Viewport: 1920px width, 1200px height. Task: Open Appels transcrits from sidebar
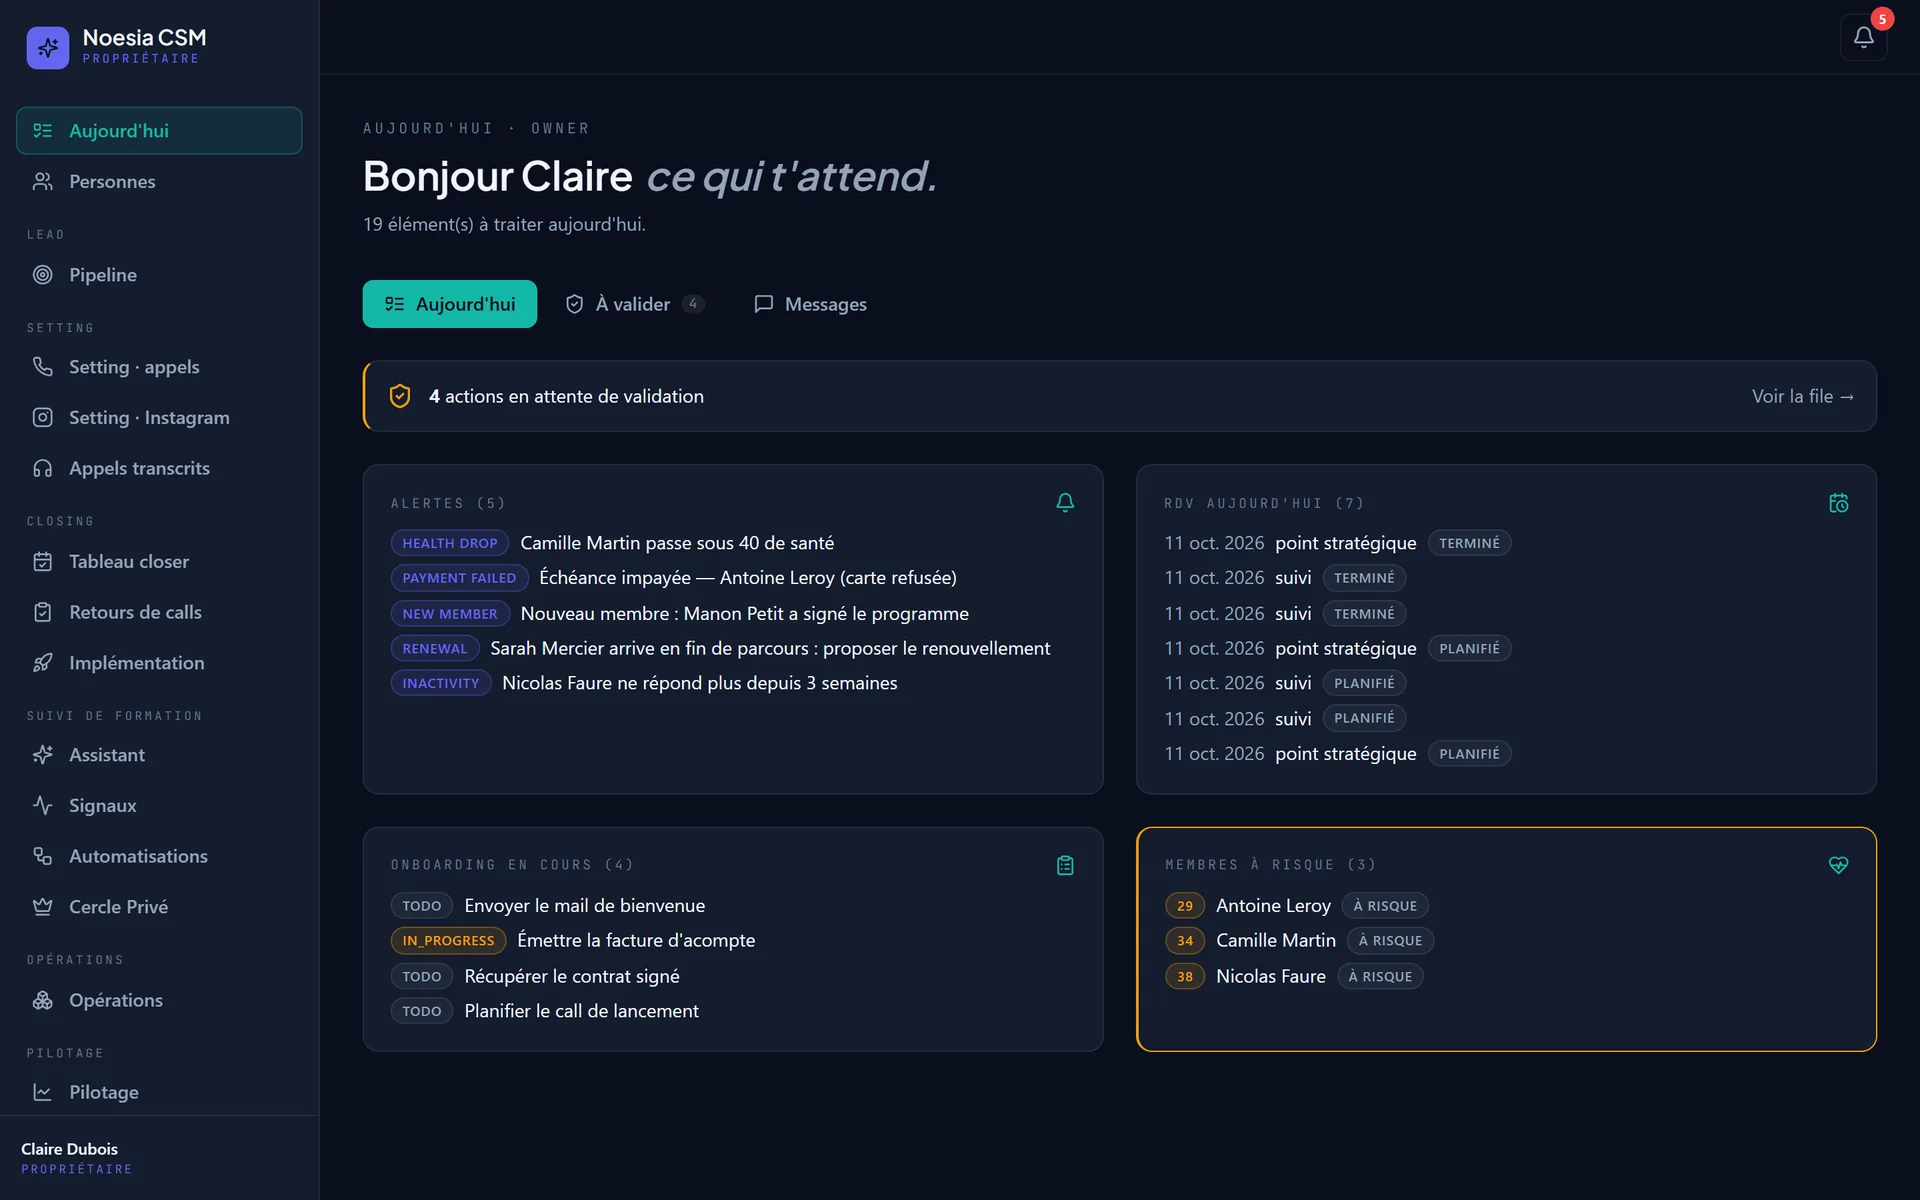159,468
